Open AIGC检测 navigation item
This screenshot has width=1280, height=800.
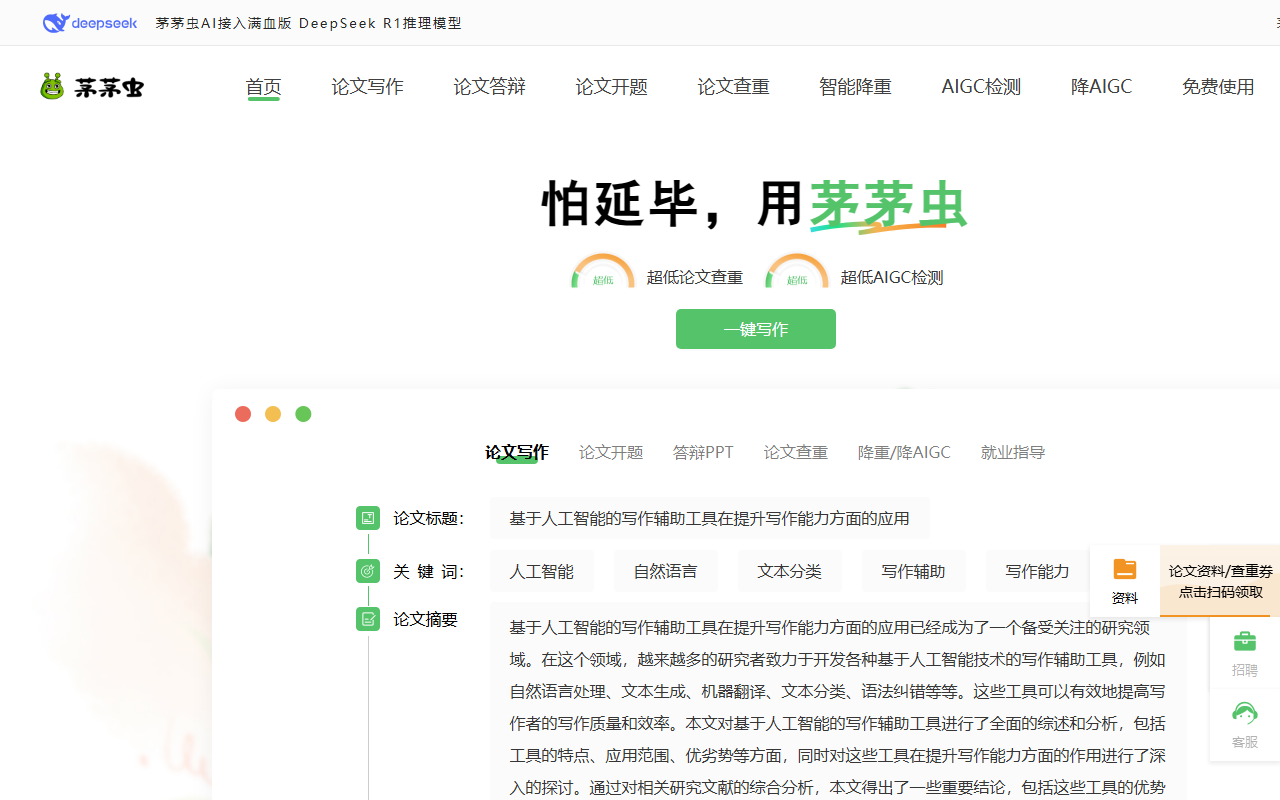[x=982, y=87]
